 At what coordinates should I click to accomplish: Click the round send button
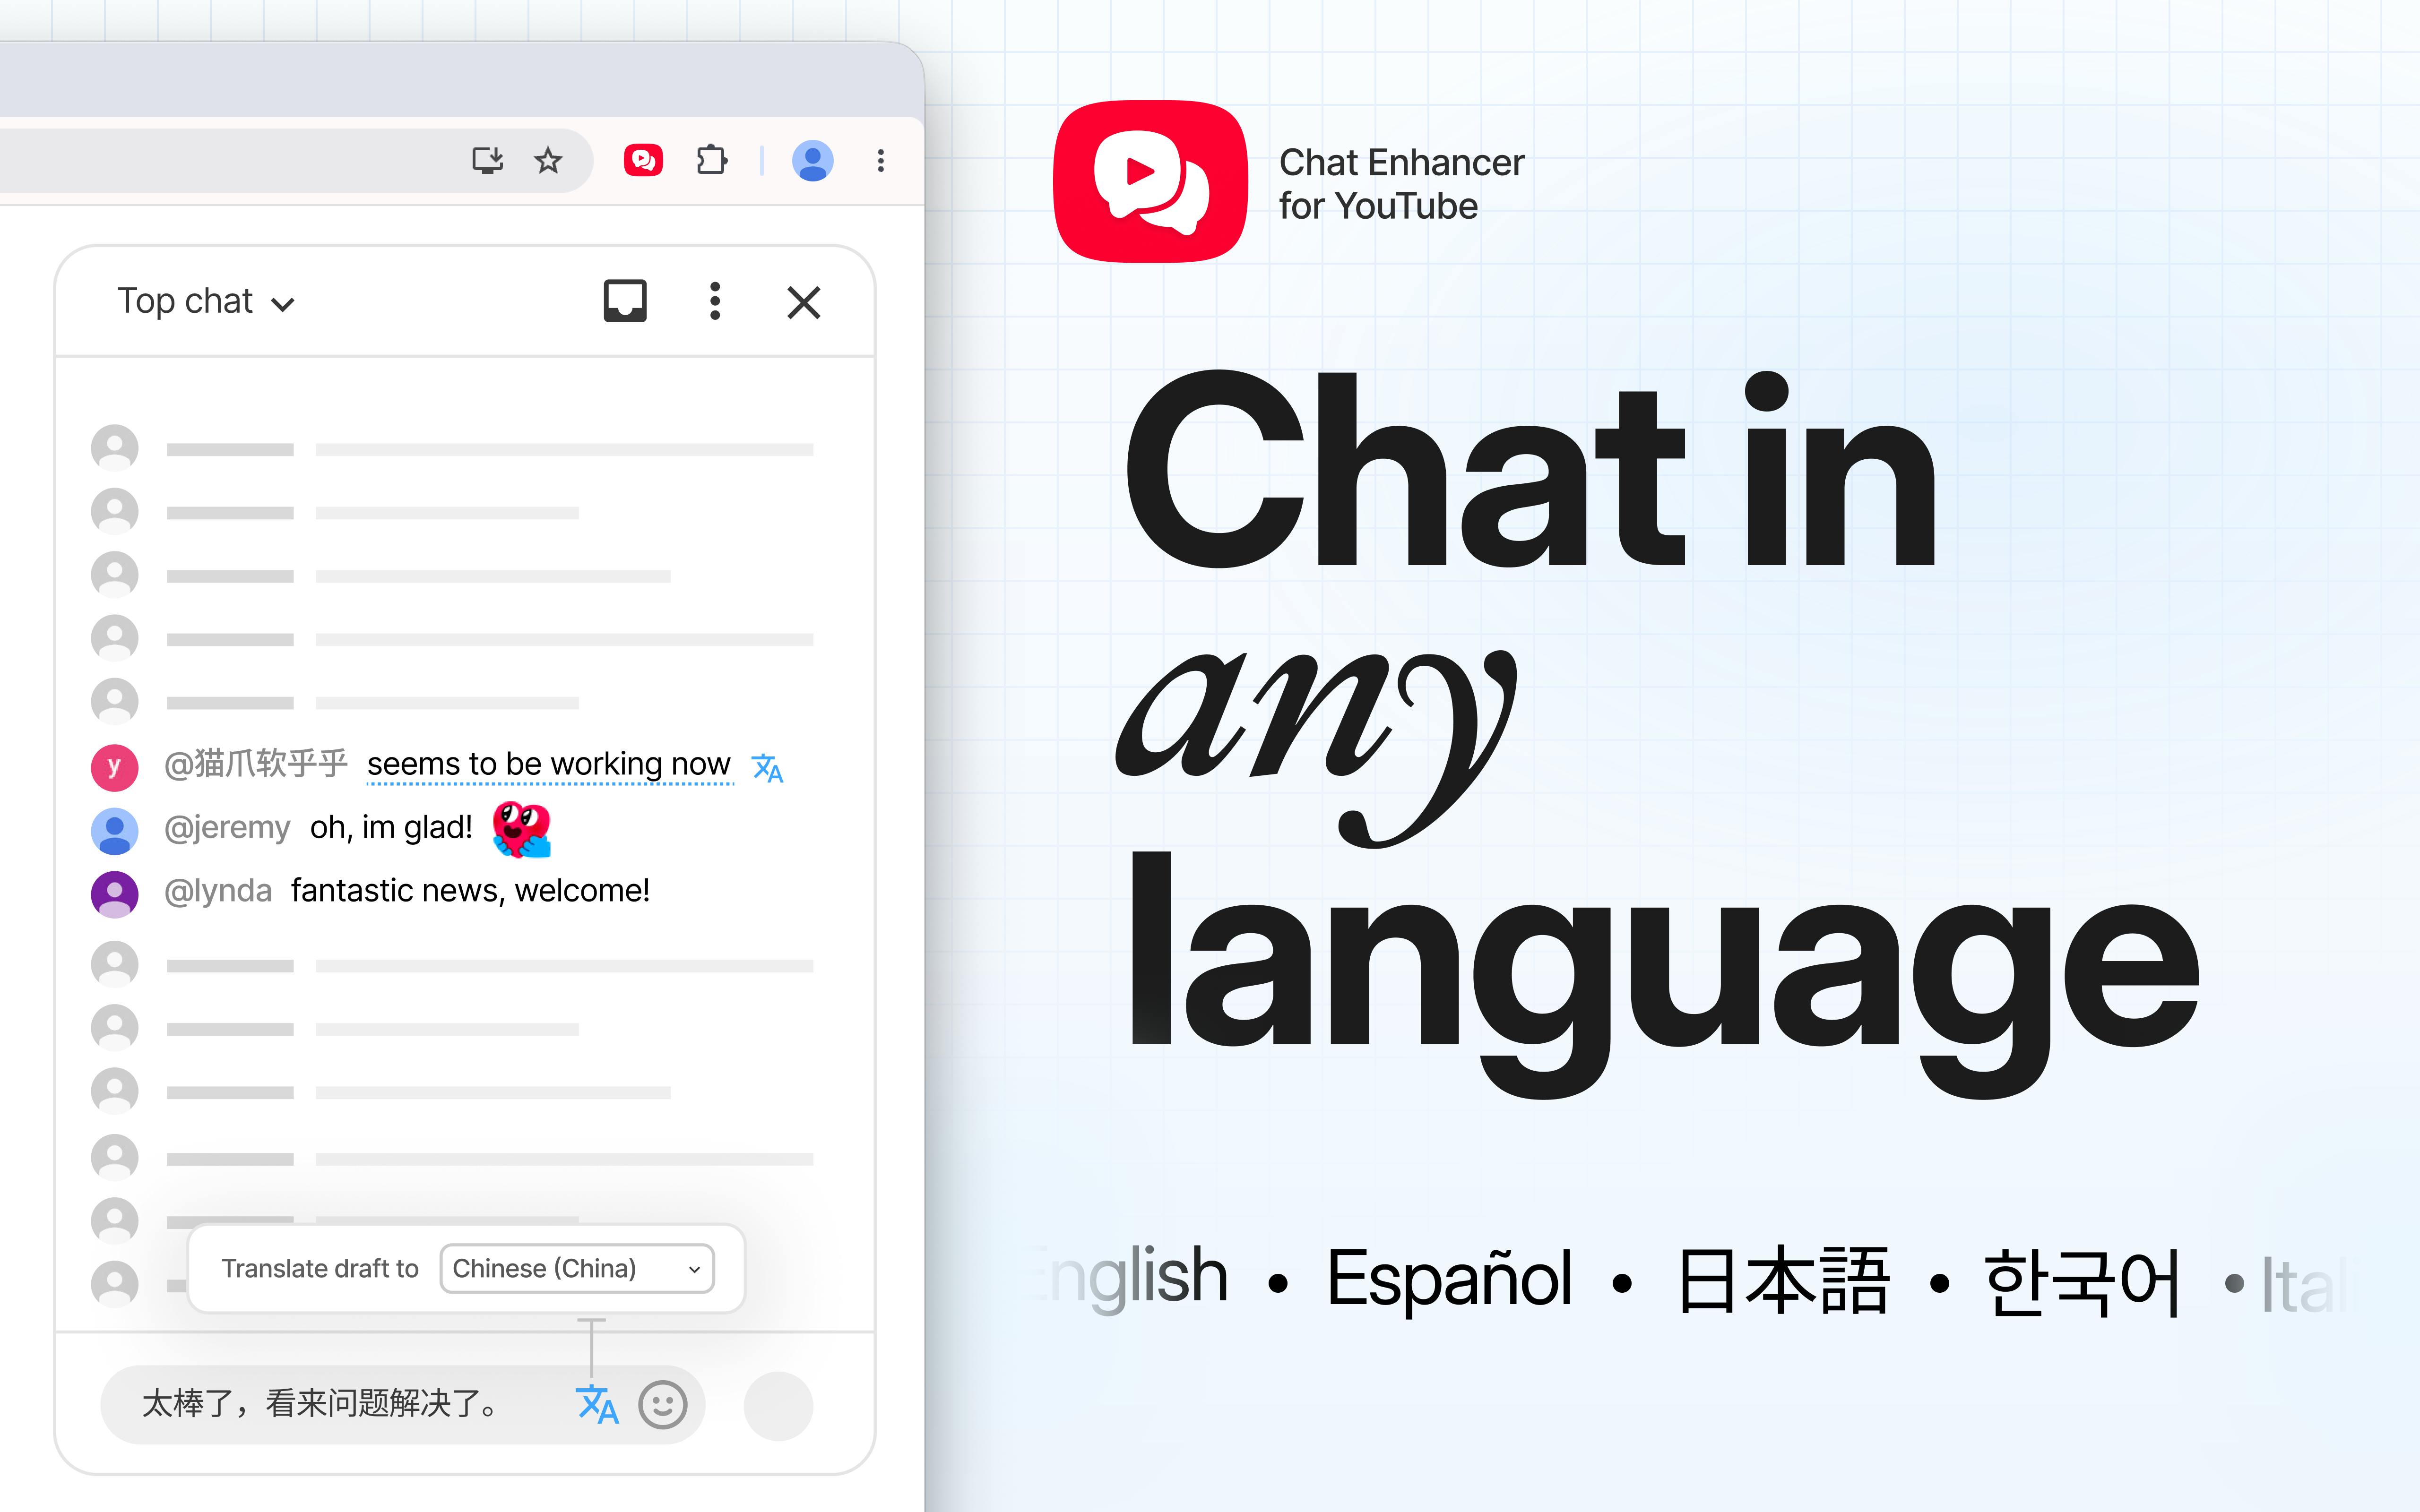click(778, 1405)
